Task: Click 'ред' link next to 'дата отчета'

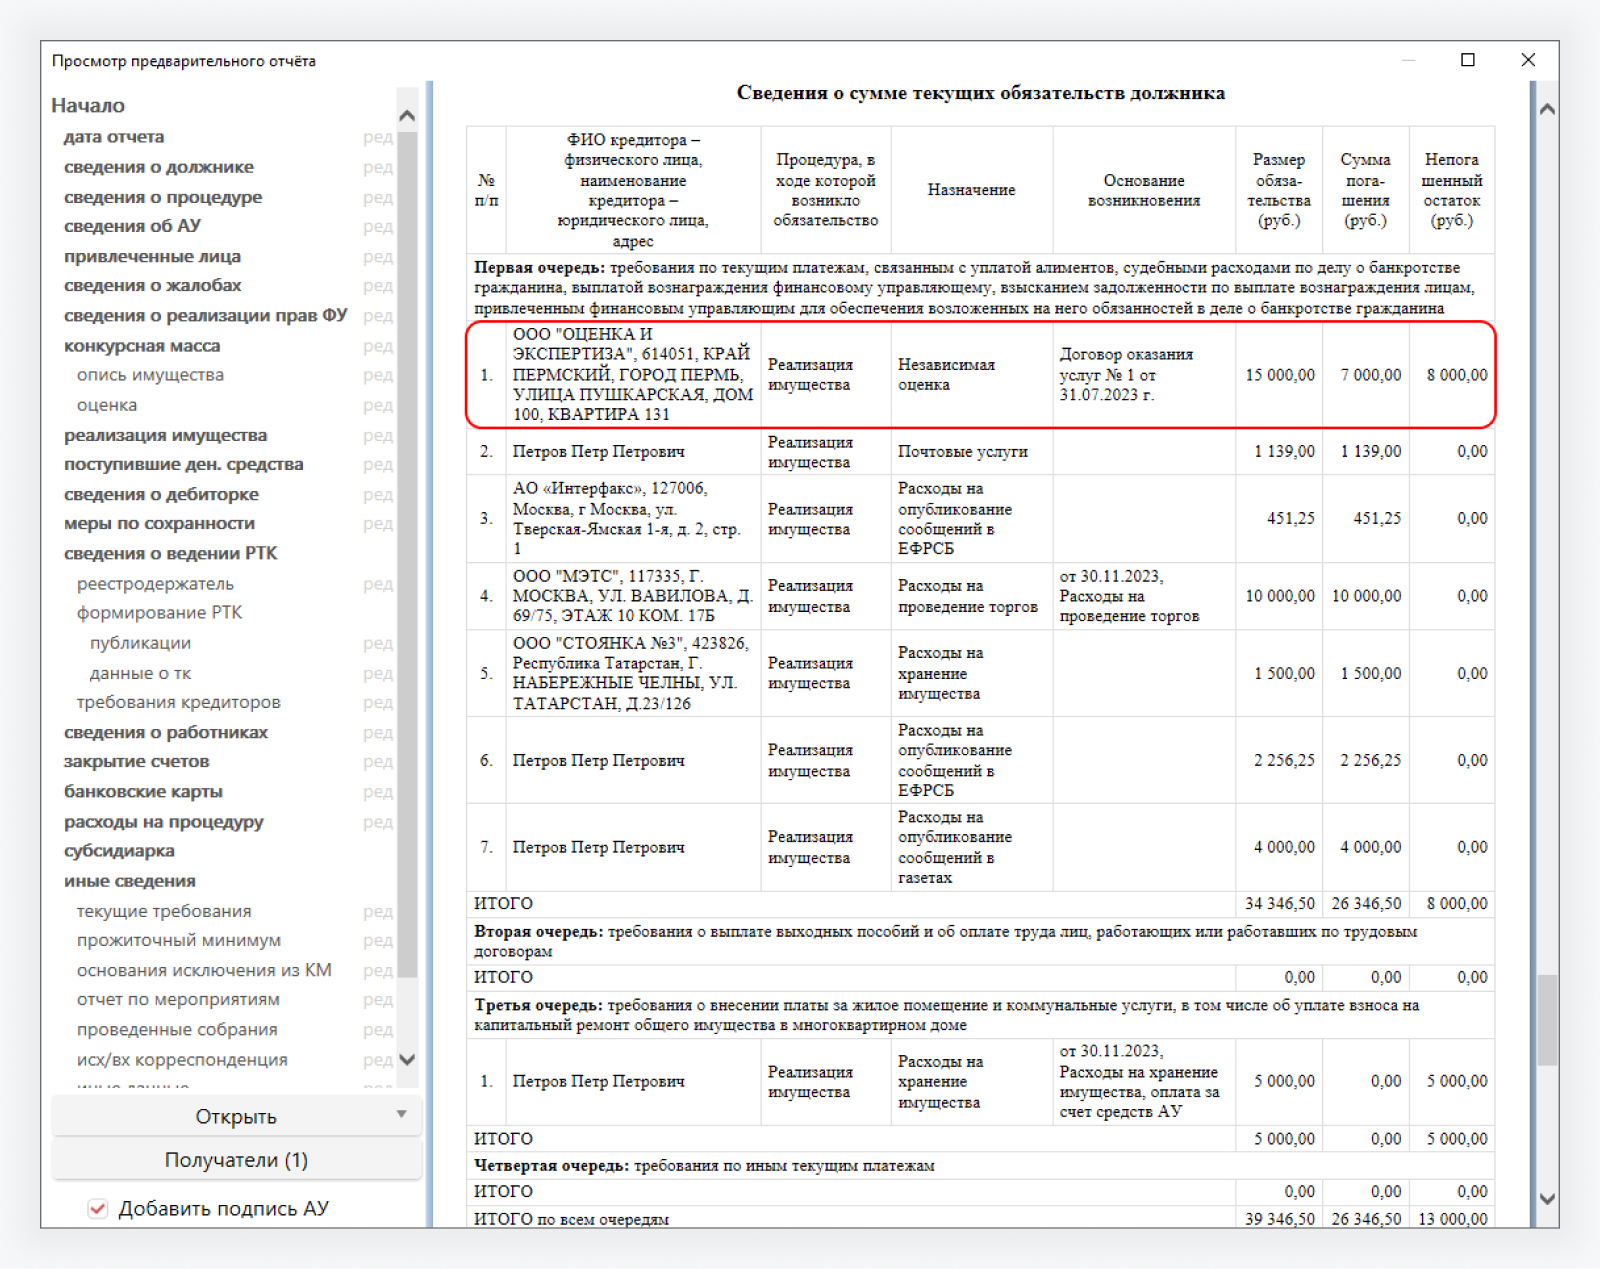Action: (378, 137)
